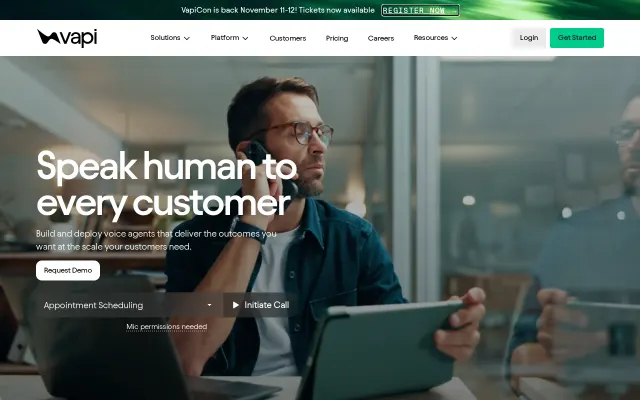Open the Resources dropdown menu
This screenshot has height=400, width=640.
point(435,38)
